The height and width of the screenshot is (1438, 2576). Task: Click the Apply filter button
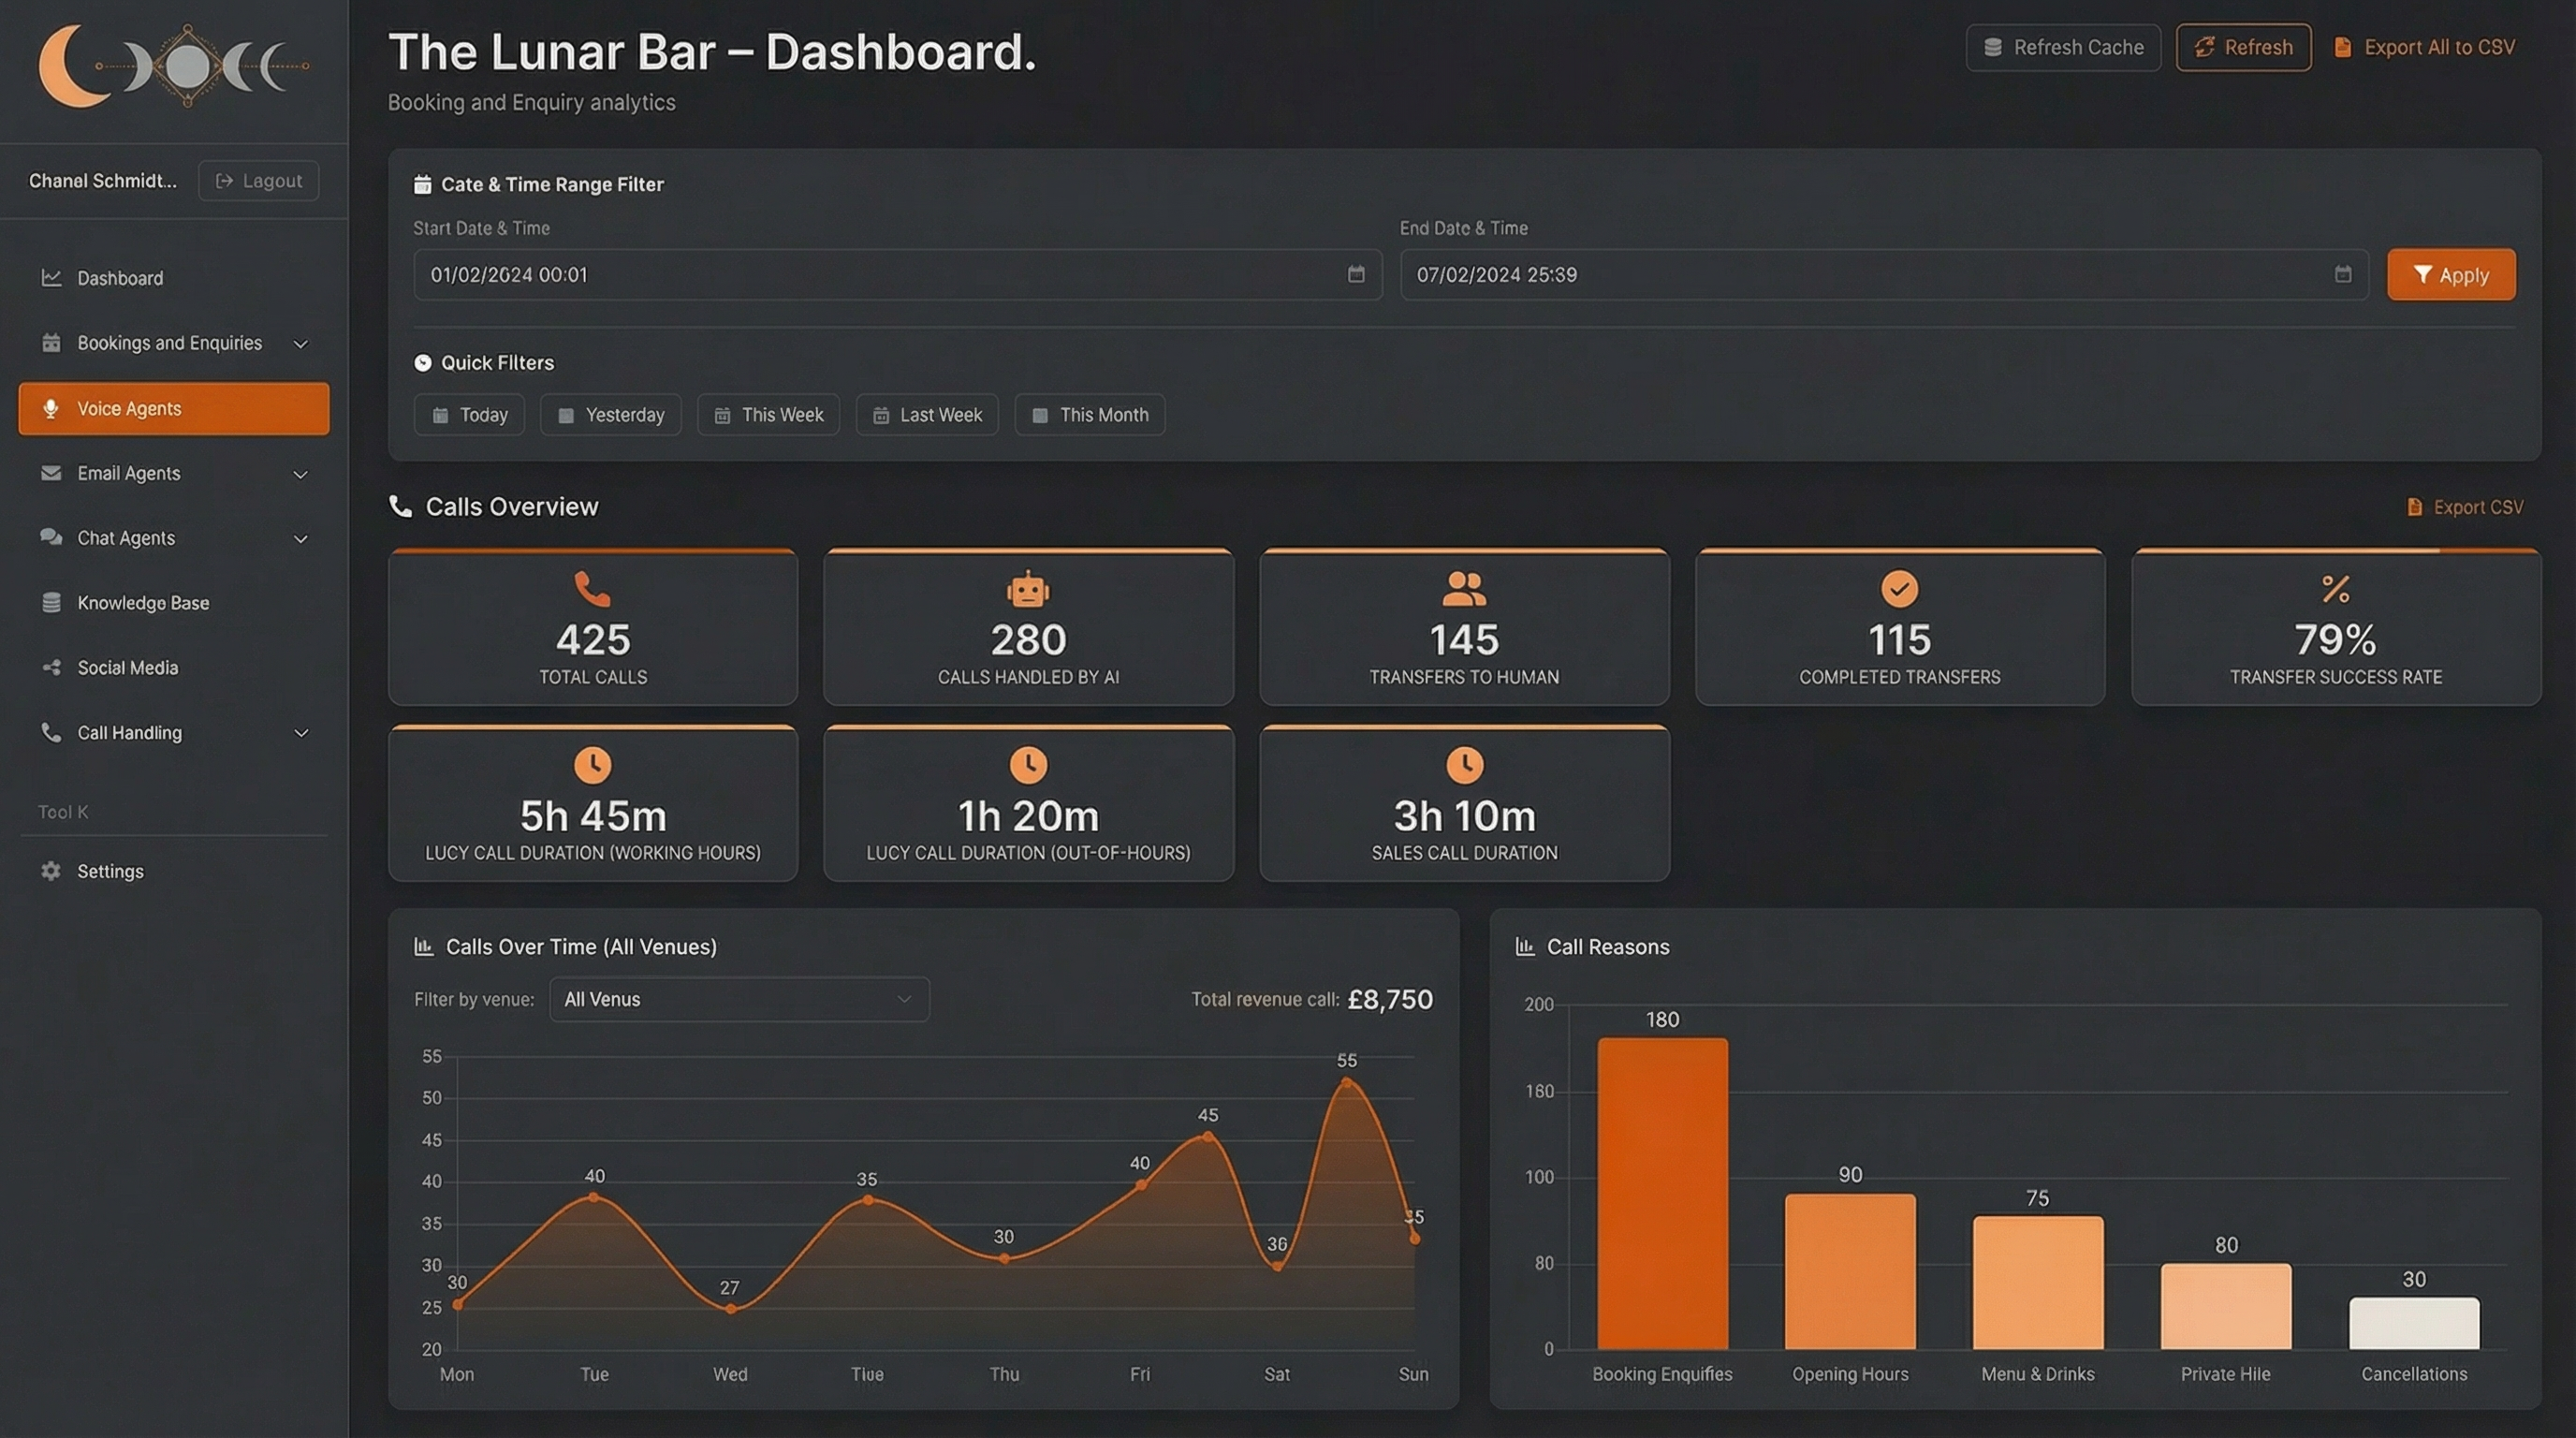[x=2451, y=274]
